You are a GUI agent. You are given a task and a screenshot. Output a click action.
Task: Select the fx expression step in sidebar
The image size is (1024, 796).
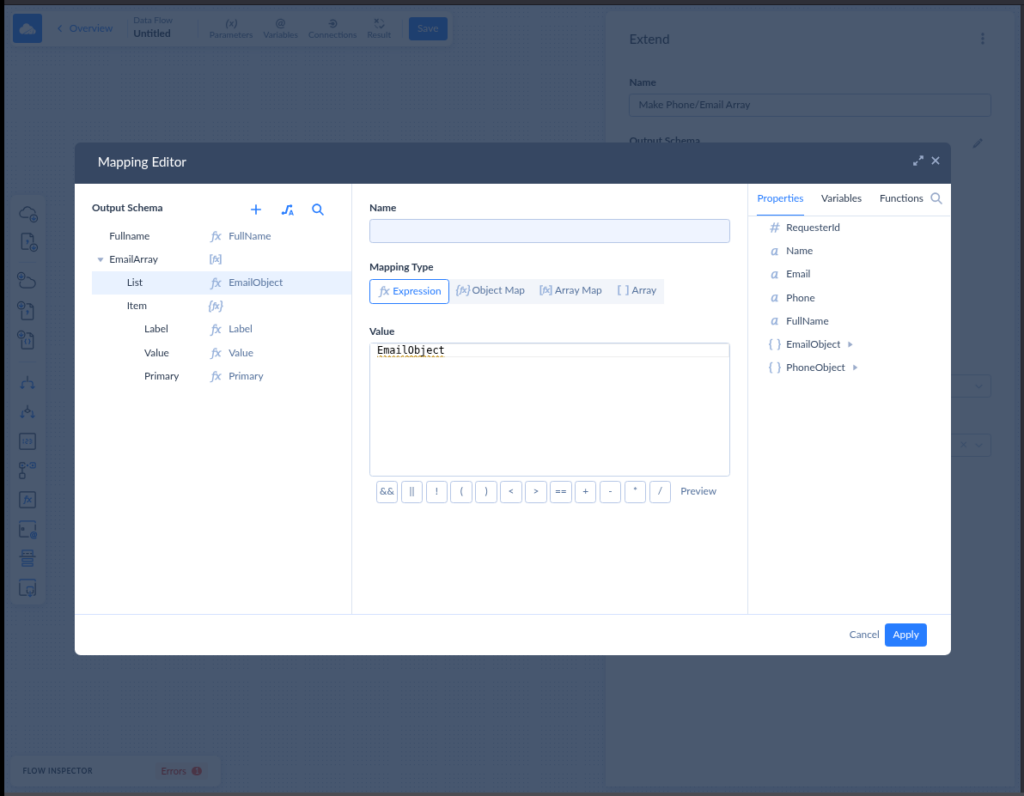coord(27,500)
